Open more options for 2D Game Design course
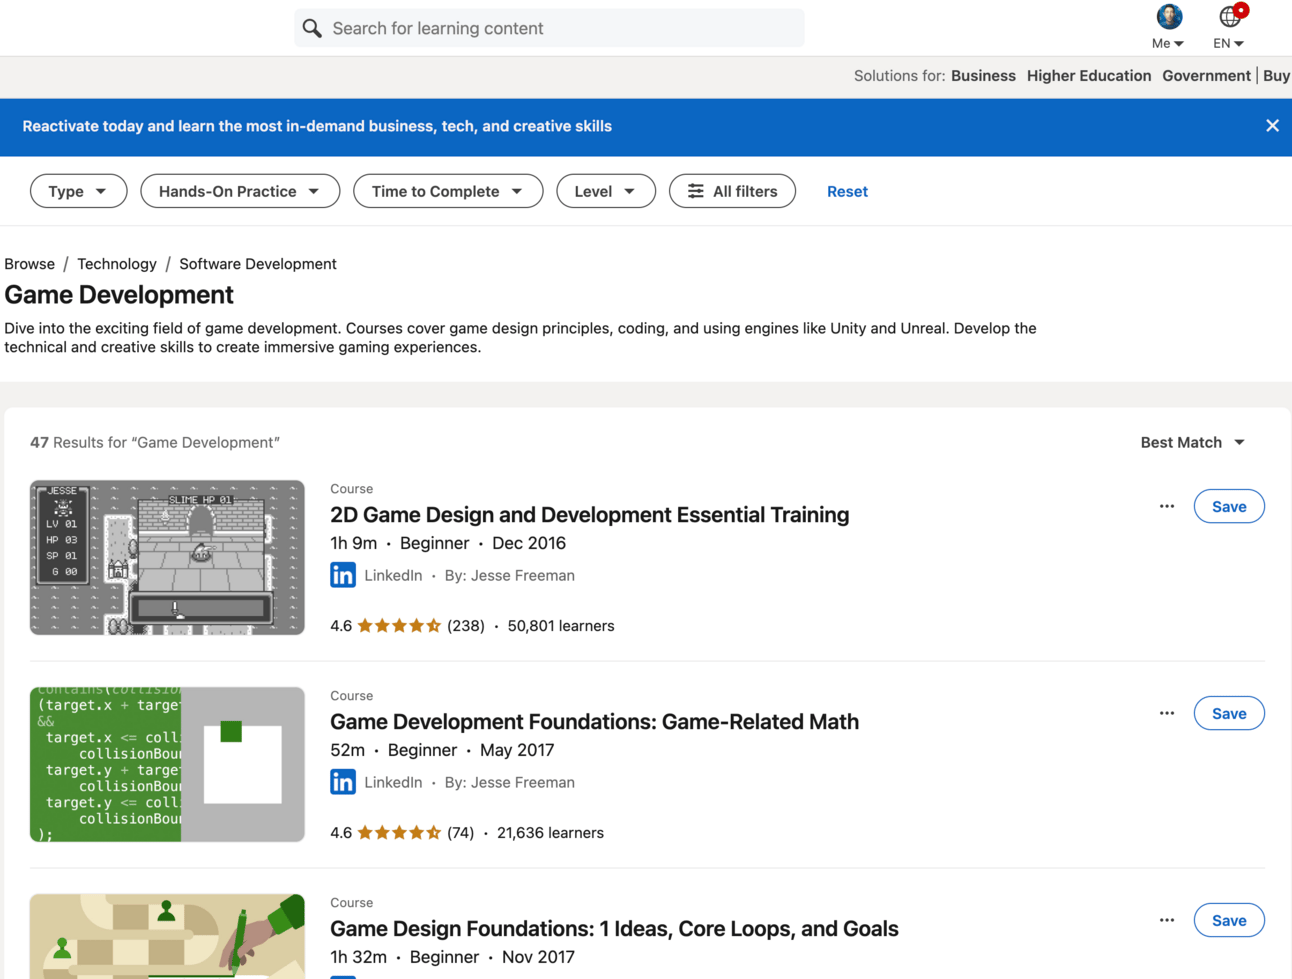 coord(1167,506)
